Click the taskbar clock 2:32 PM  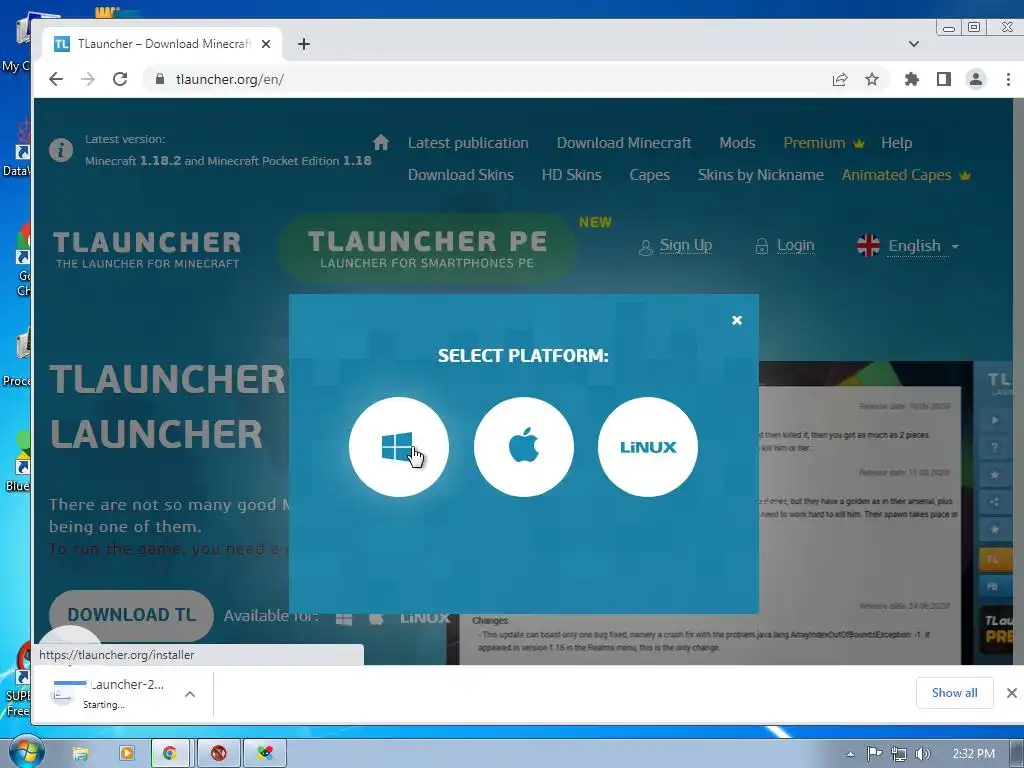[973, 754]
